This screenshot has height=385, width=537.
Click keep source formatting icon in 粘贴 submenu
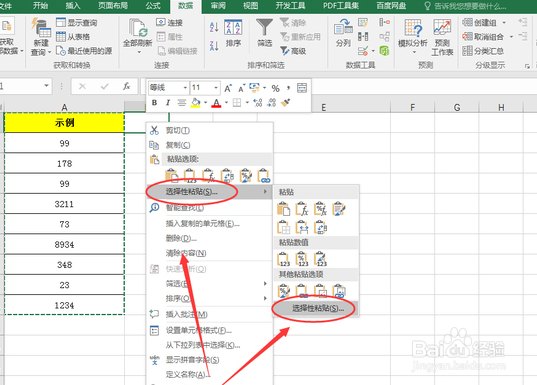(339, 209)
